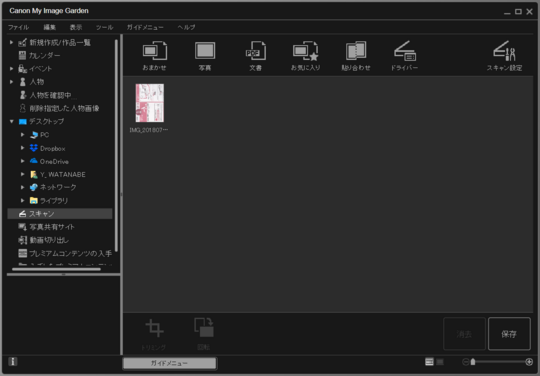The height and width of the screenshot is (376, 540).
Task: Switch to thumbnail view icon
Action: (x=429, y=362)
